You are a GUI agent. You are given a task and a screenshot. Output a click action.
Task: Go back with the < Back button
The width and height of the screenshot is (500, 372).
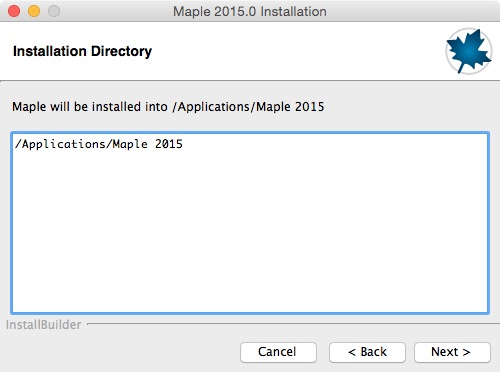click(367, 352)
